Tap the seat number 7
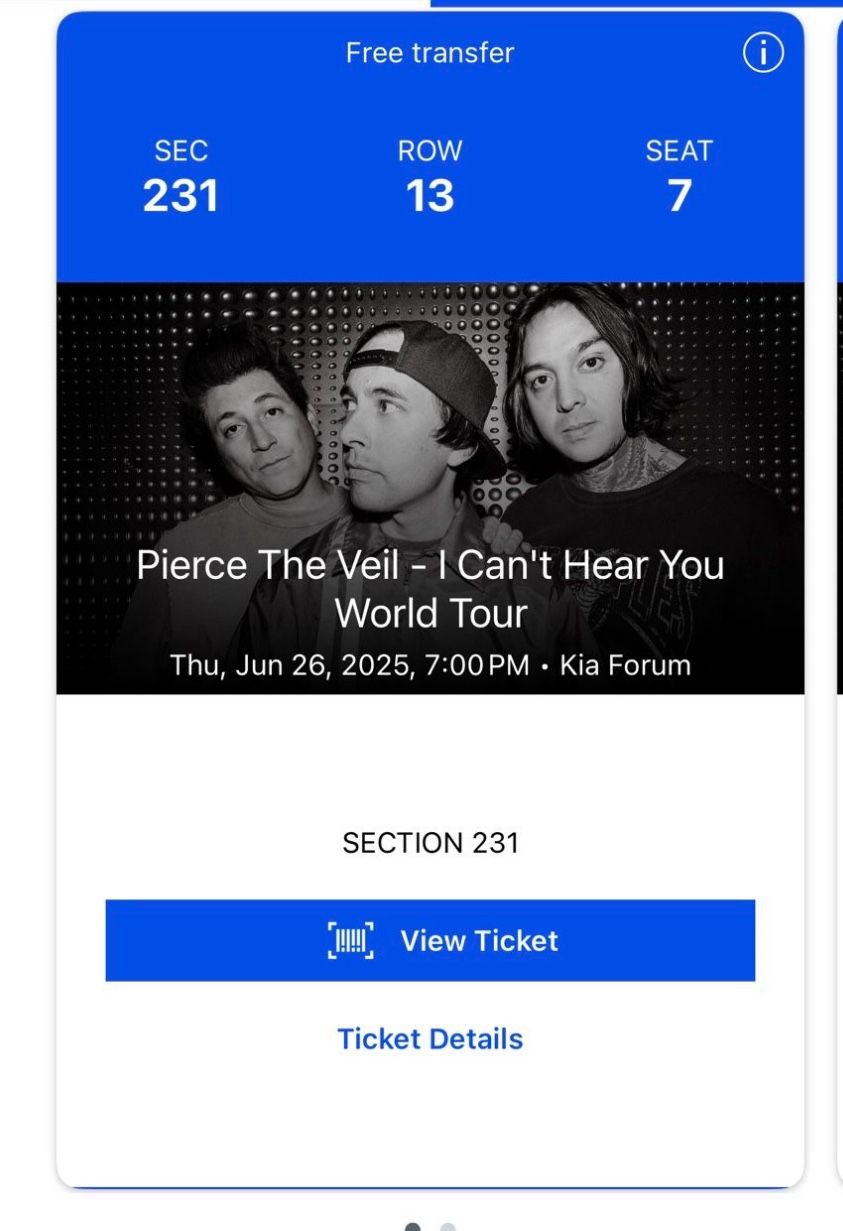 (679, 196)
